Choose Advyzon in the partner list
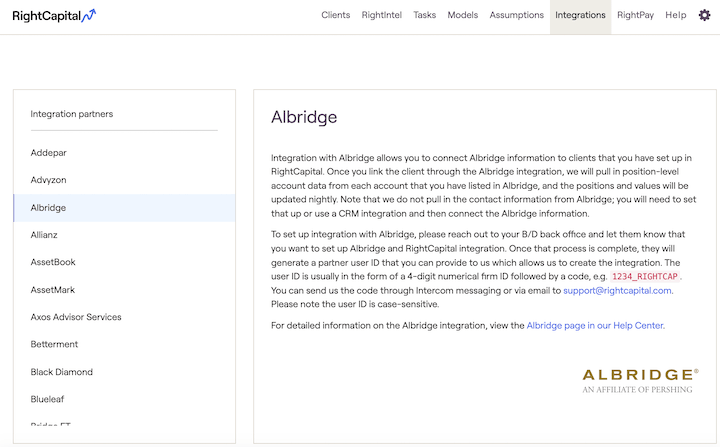 (x=49, y=180)
